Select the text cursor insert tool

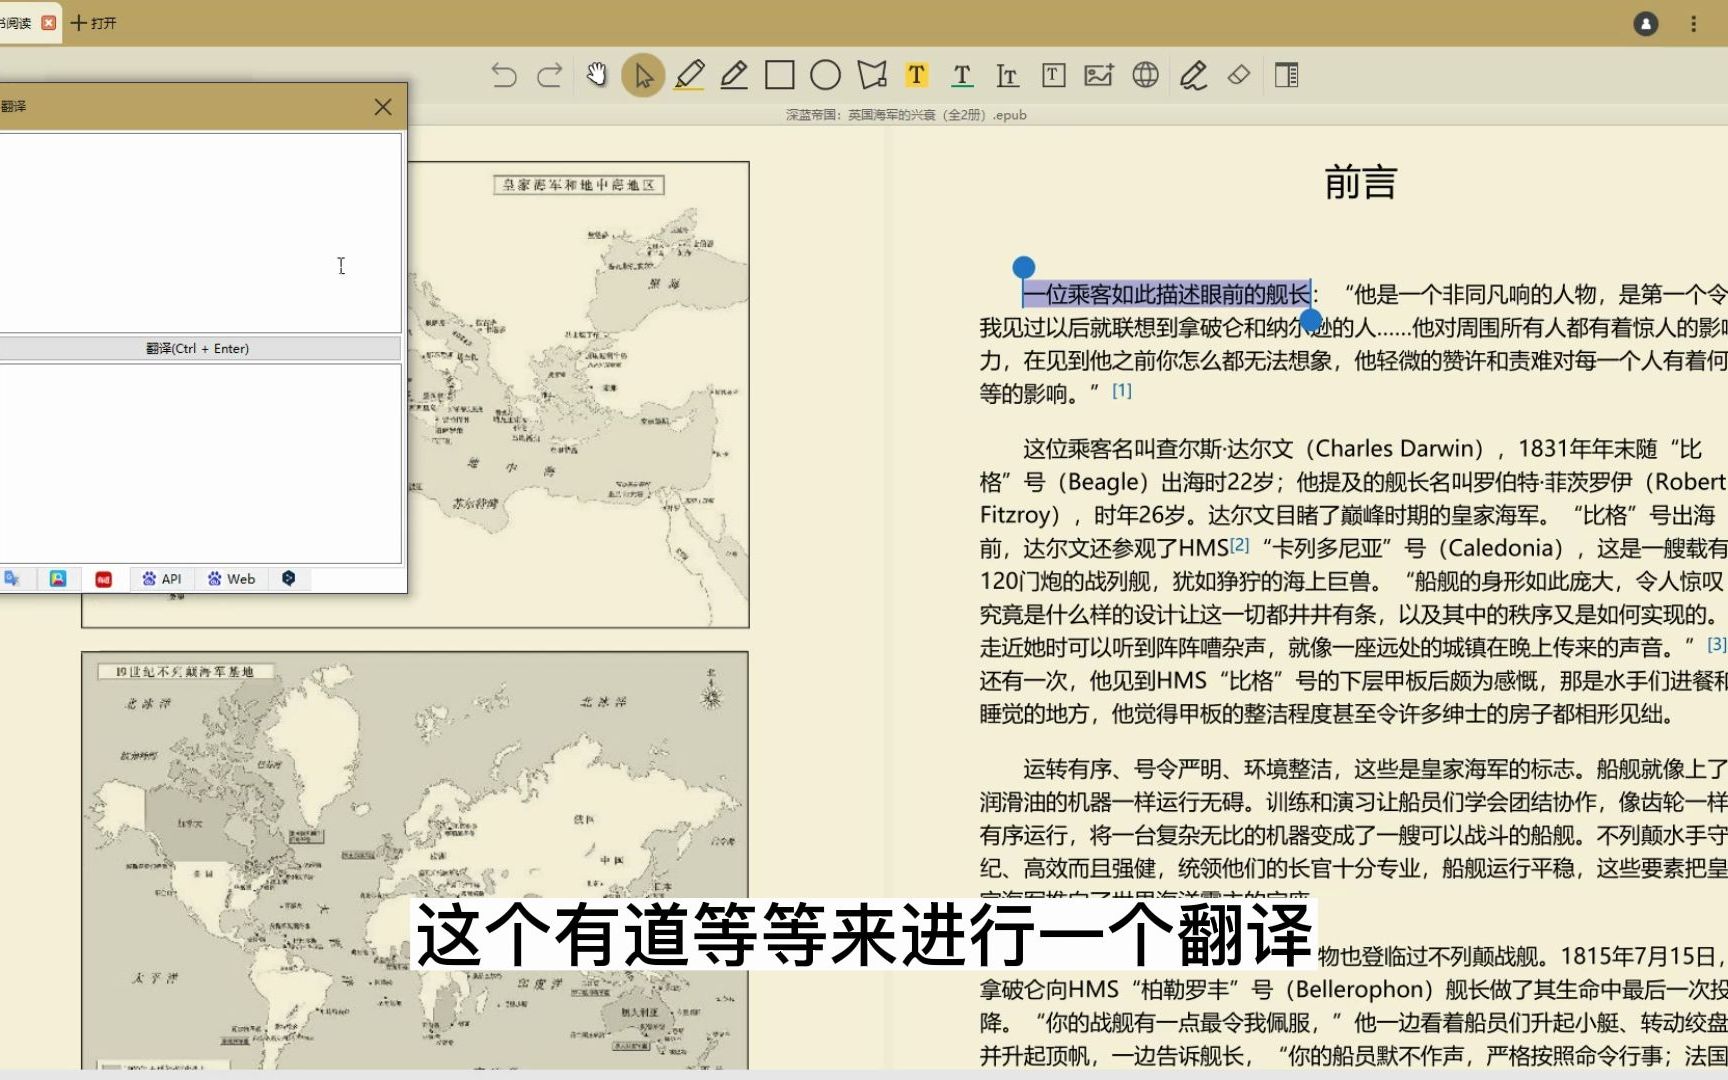[1007, 75]
